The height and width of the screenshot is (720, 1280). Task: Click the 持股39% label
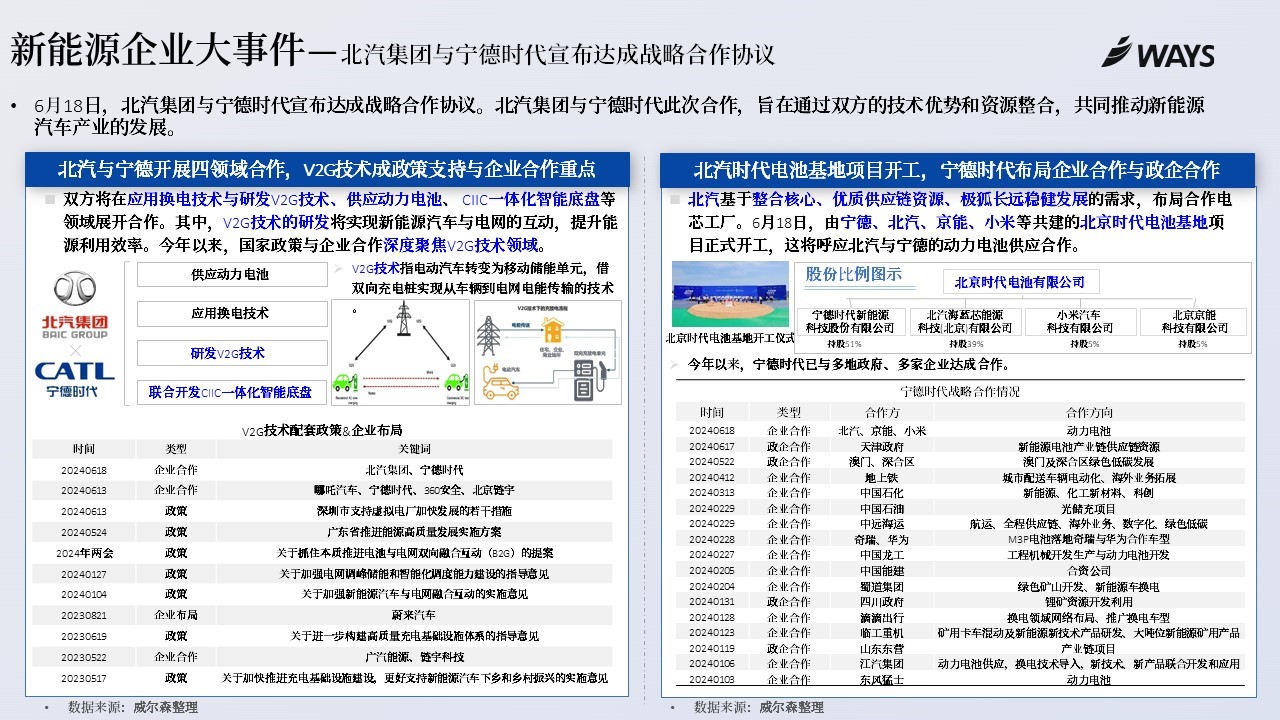click(x=966, y=344)
